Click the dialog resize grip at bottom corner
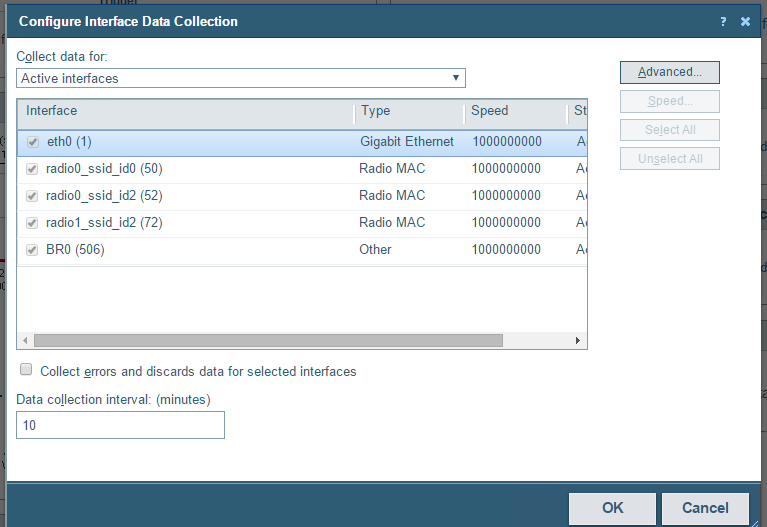767x527 pixels. coord(755,523)
